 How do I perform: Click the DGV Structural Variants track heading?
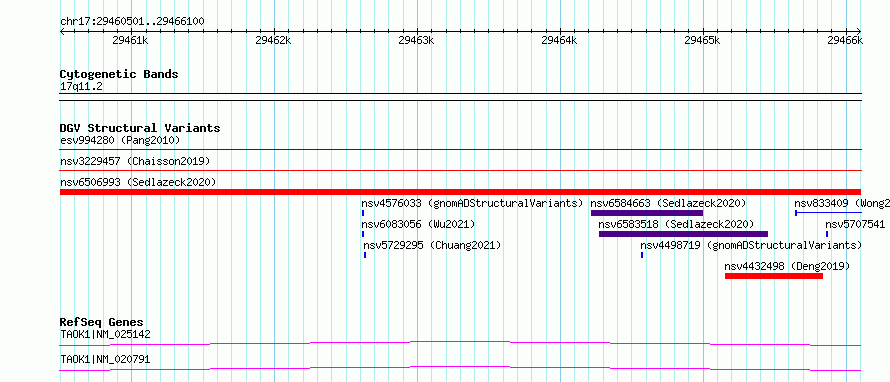tap(140, 128)
